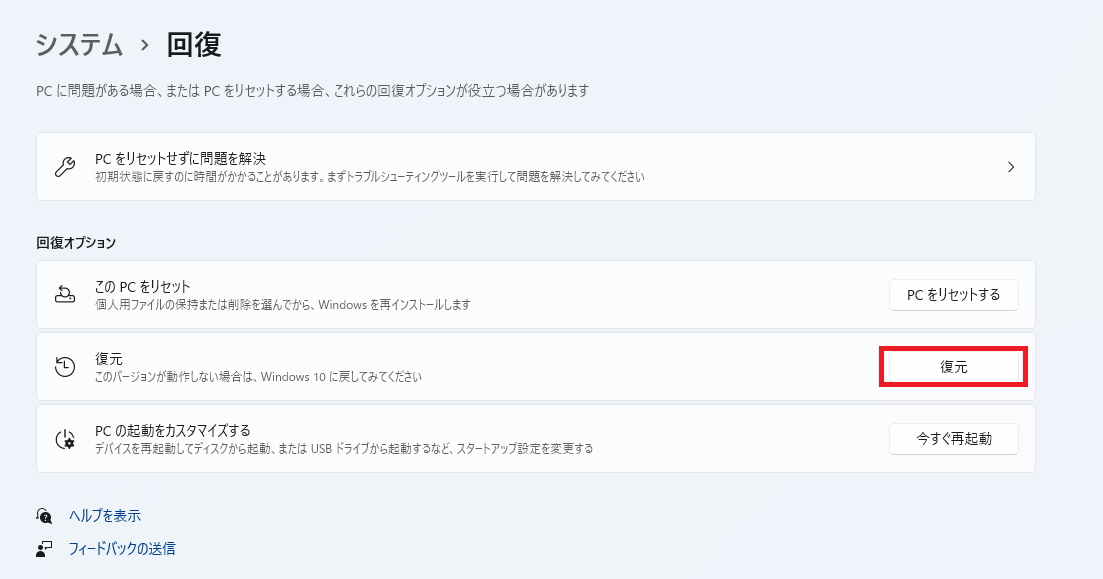
Task: Select the feedback speech icon
Action: pos(42,548)
